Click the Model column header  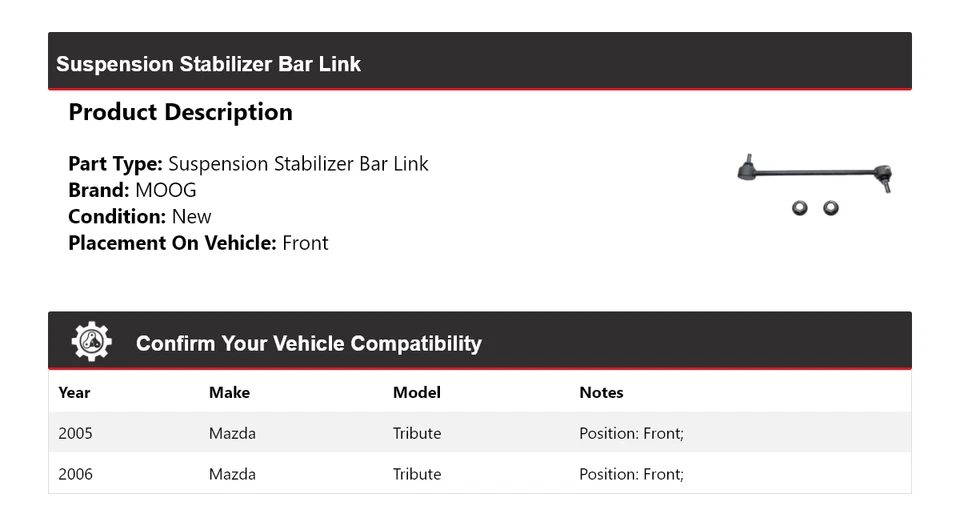pyautogui.click(x=416, y=392)
